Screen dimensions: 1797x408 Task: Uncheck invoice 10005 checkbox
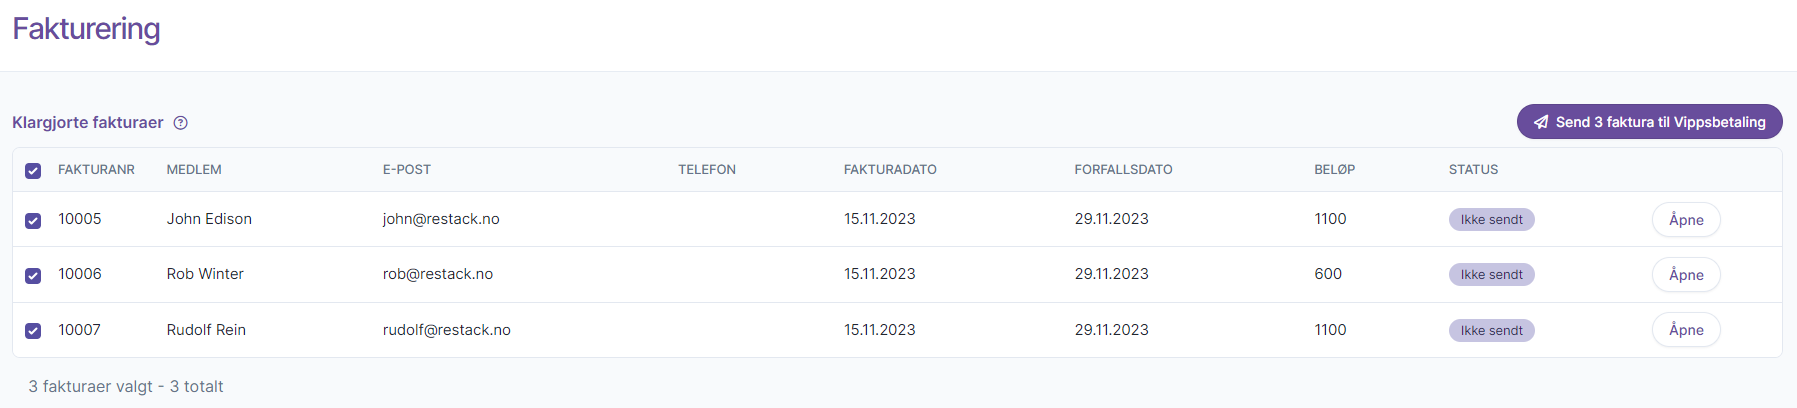coord(33,221)
